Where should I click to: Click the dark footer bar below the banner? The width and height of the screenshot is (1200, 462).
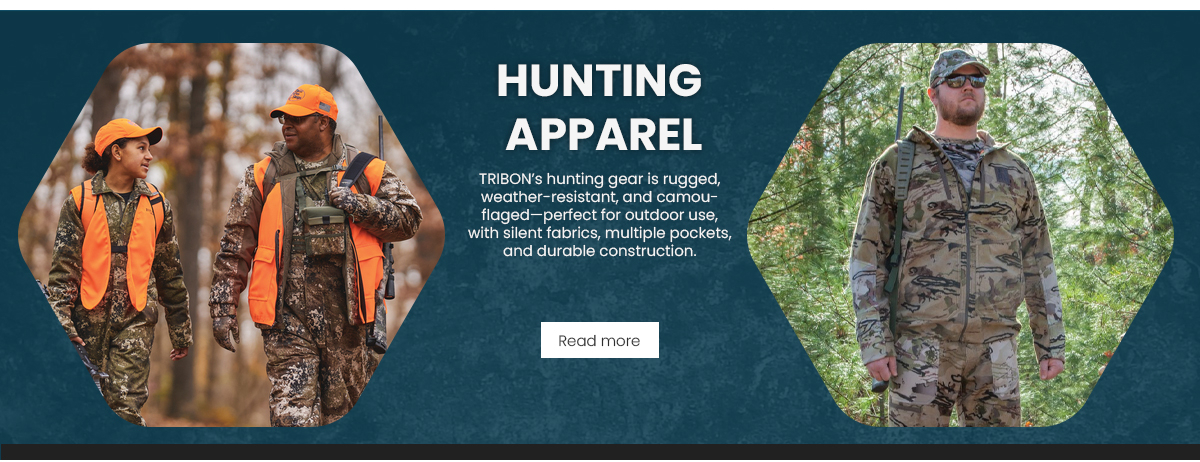(x=600, y=452)
